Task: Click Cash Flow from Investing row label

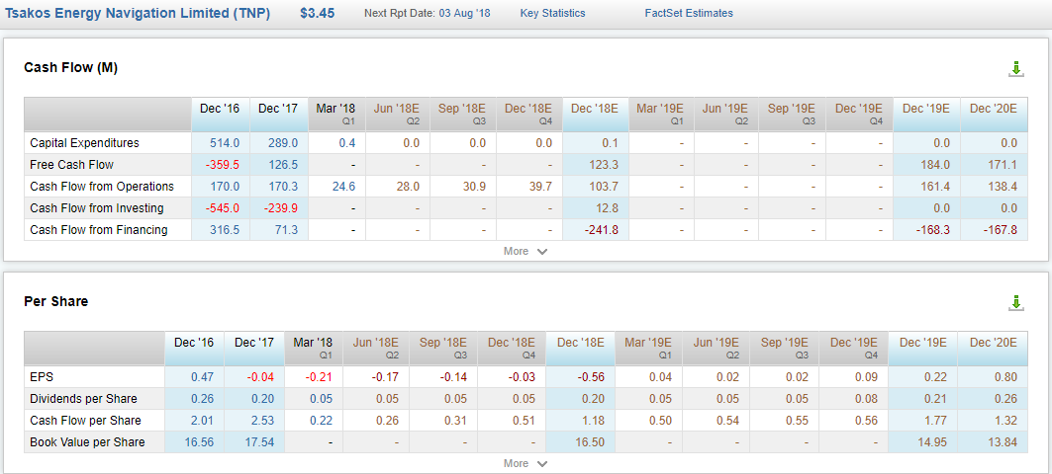Action: pos(97,208)
